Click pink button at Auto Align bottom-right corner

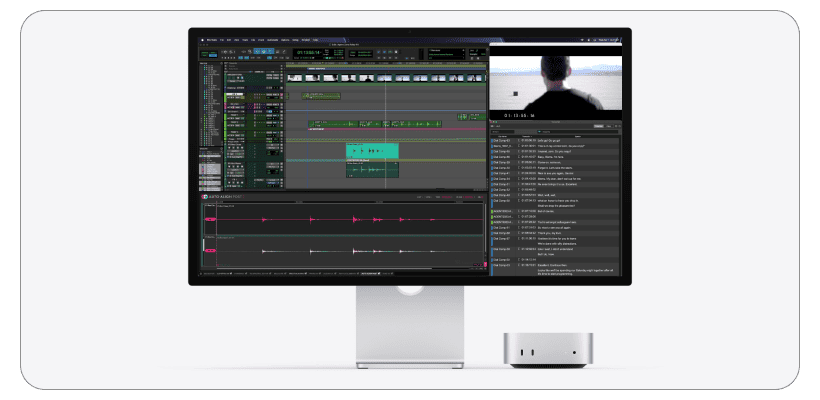pyautogui.click(x=485, y=264)
